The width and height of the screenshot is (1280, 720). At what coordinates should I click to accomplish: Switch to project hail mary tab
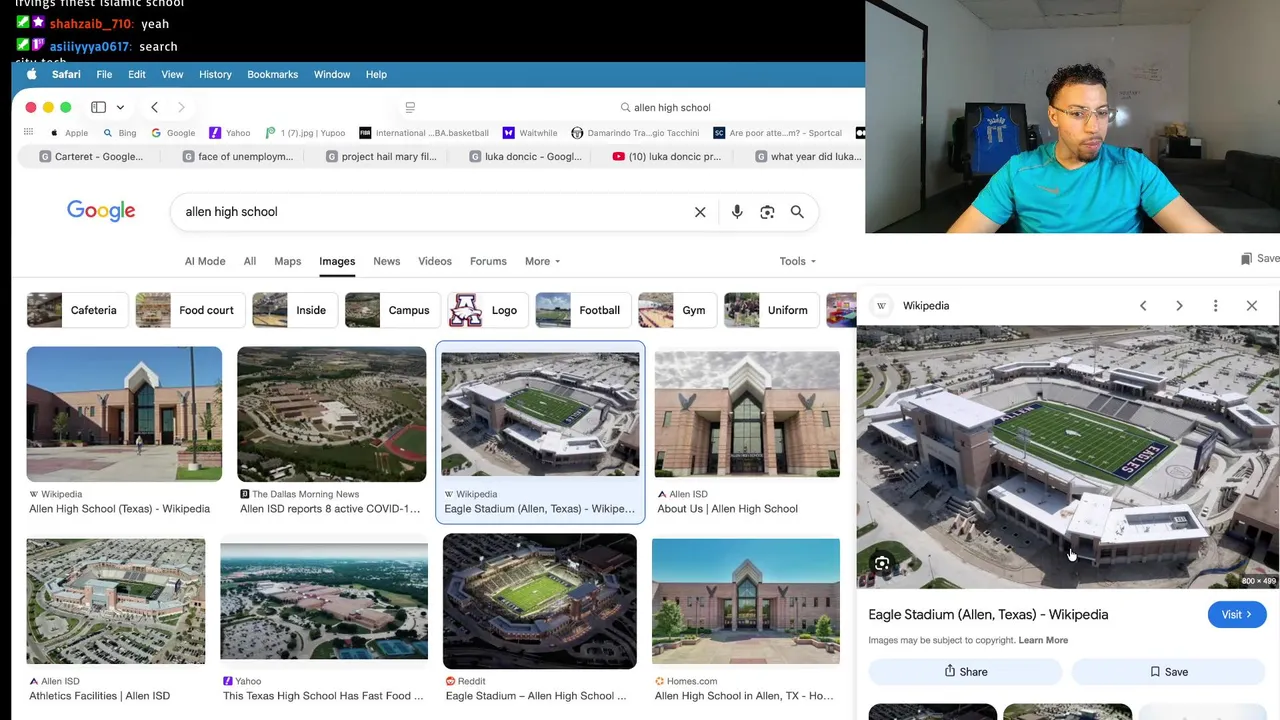click(x=381, y=156)
